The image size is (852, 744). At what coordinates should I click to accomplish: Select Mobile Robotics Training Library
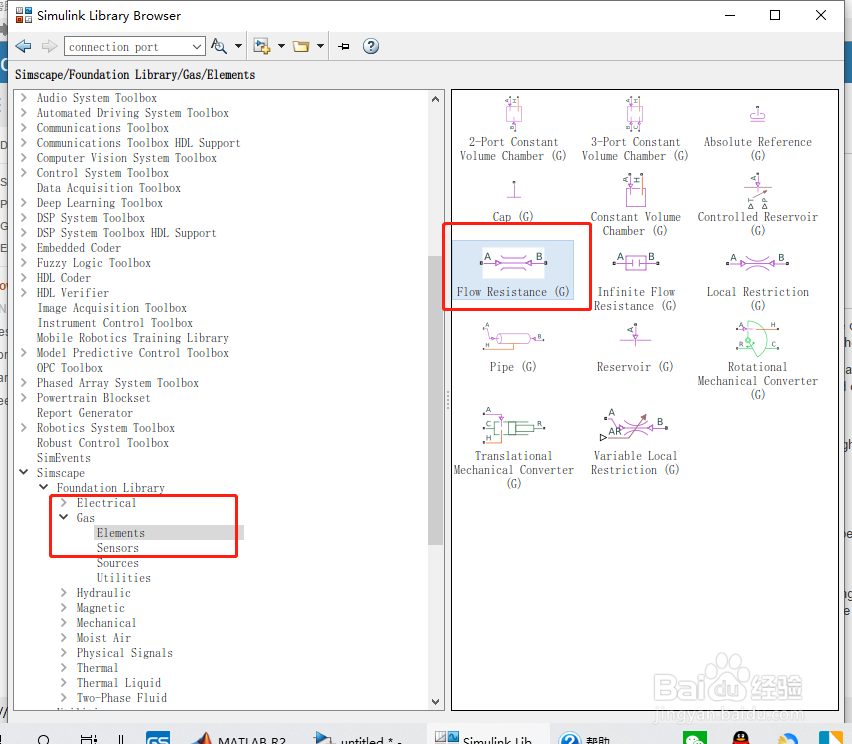[x=133, y=337]
